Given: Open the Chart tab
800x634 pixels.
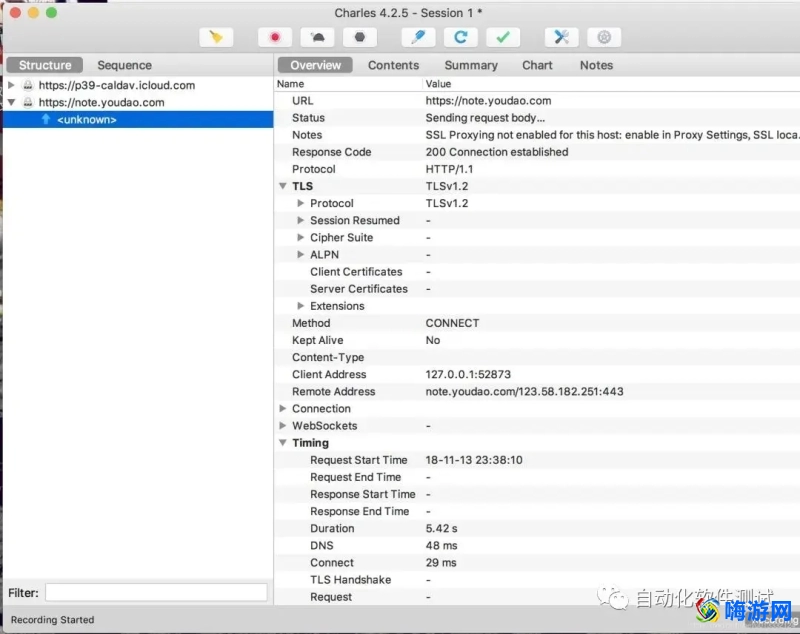Looking at the screenshot, I should pos(537,65).
